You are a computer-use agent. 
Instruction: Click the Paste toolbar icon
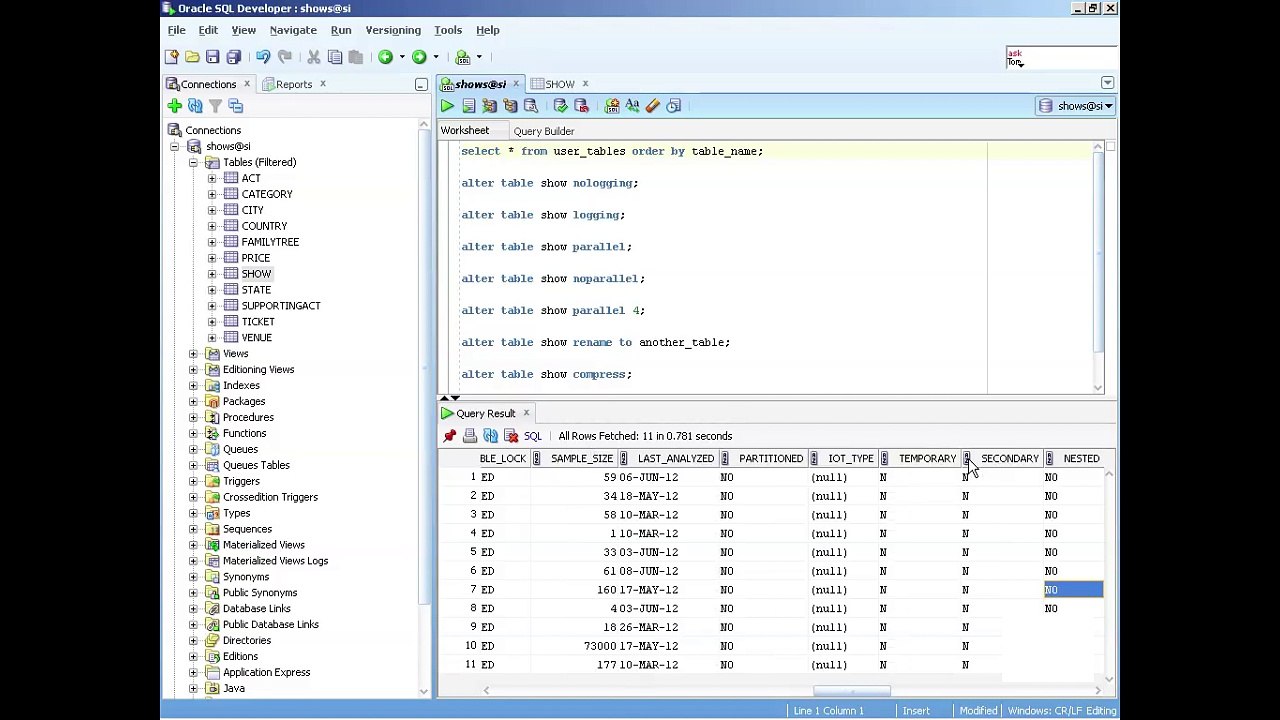pos(356,57)
